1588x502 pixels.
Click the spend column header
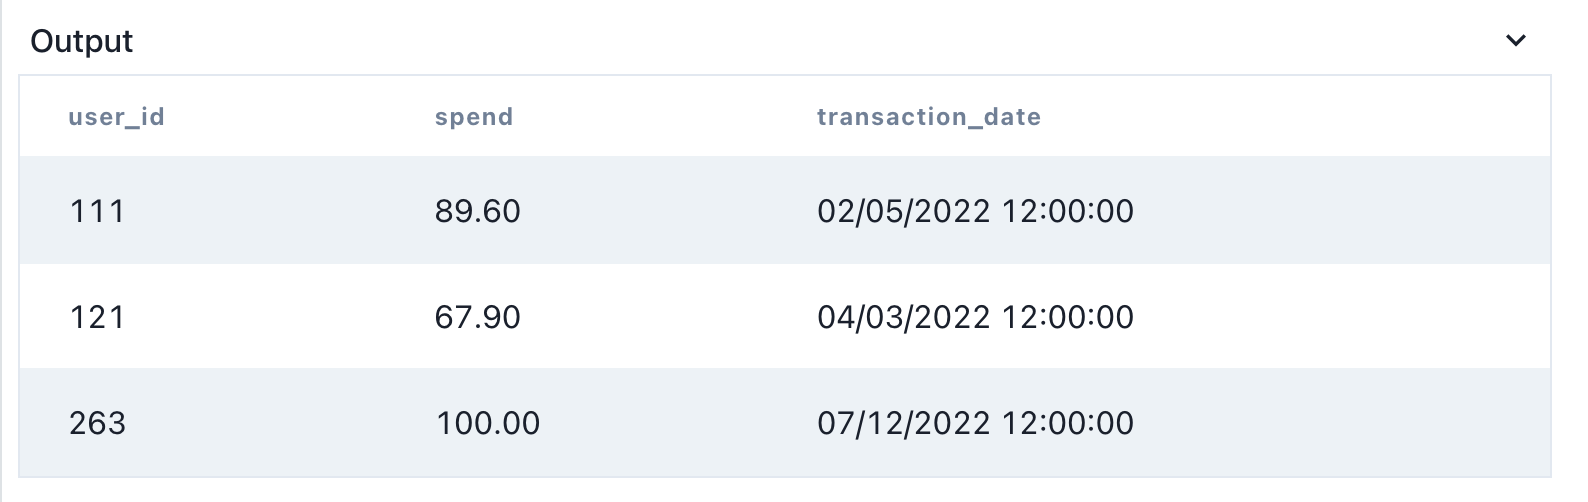point(474,117)
